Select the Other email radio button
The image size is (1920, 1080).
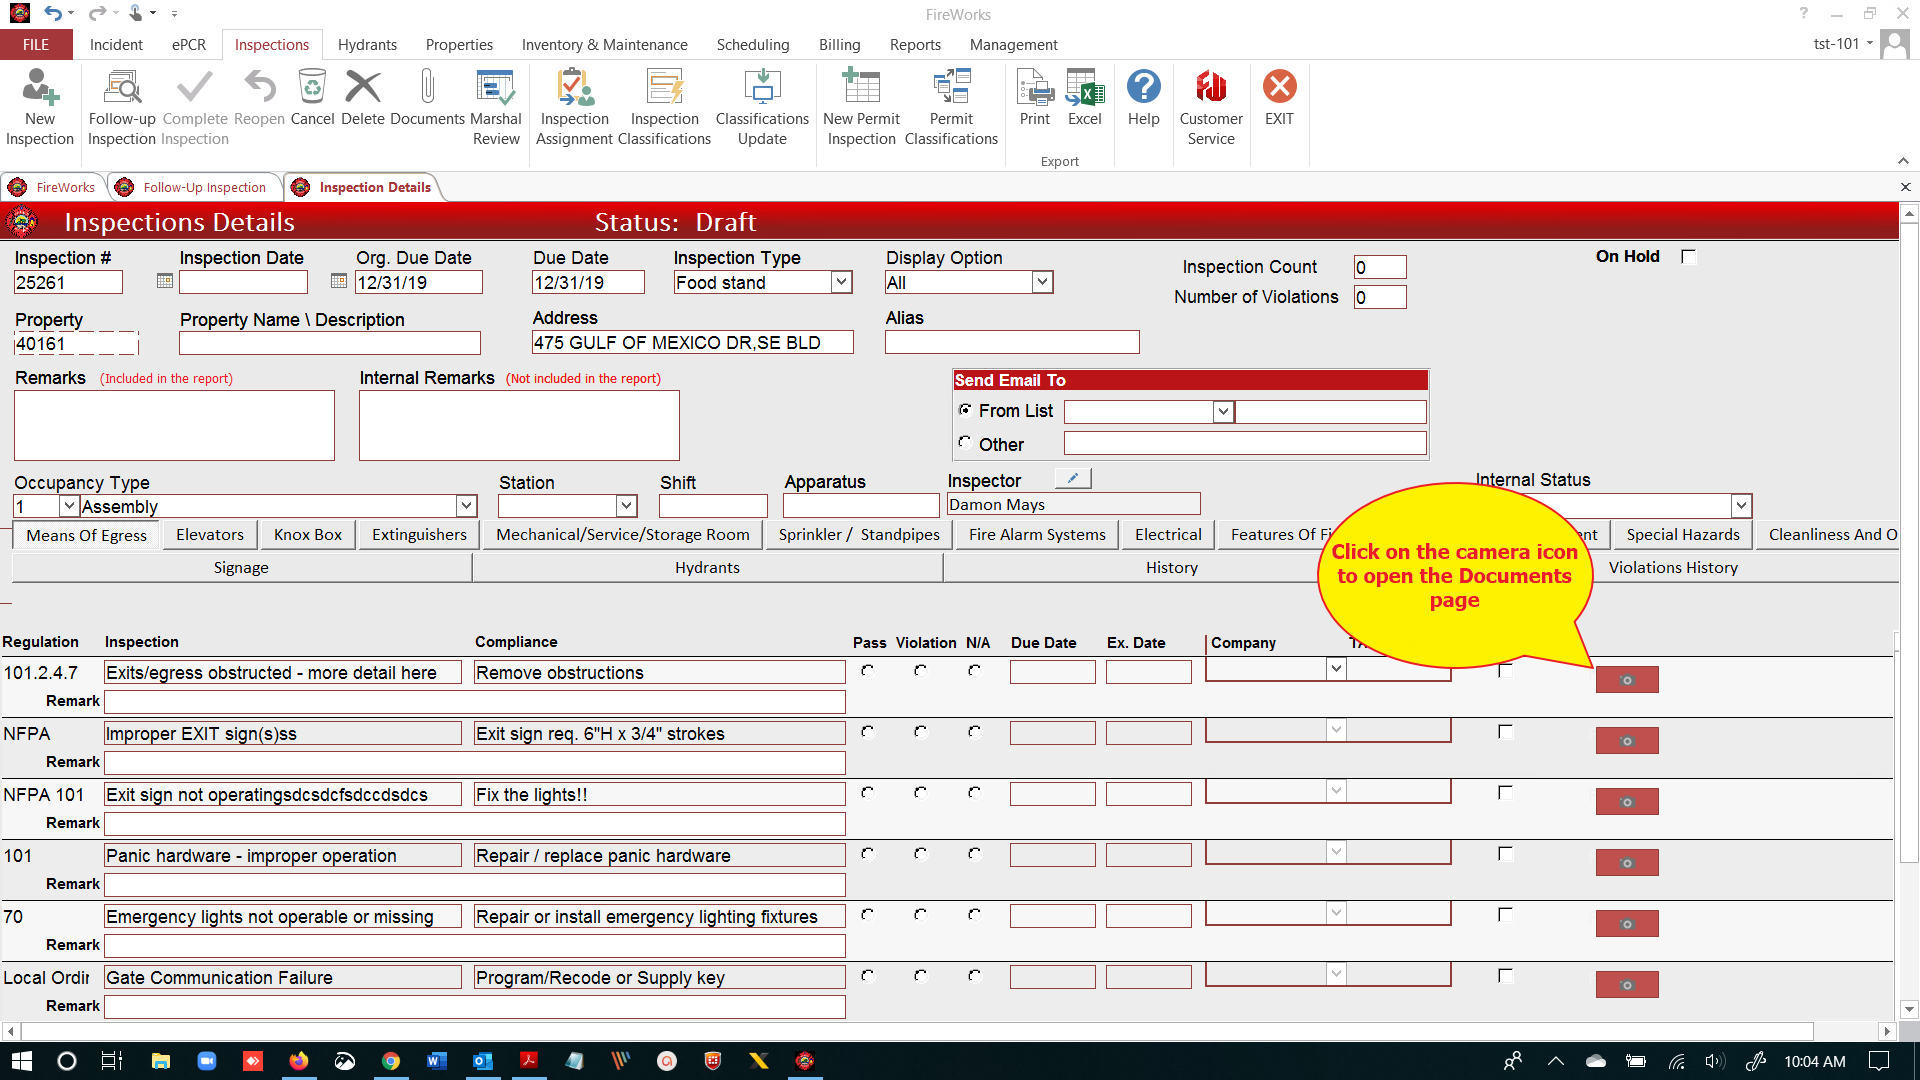pos(965,443)
